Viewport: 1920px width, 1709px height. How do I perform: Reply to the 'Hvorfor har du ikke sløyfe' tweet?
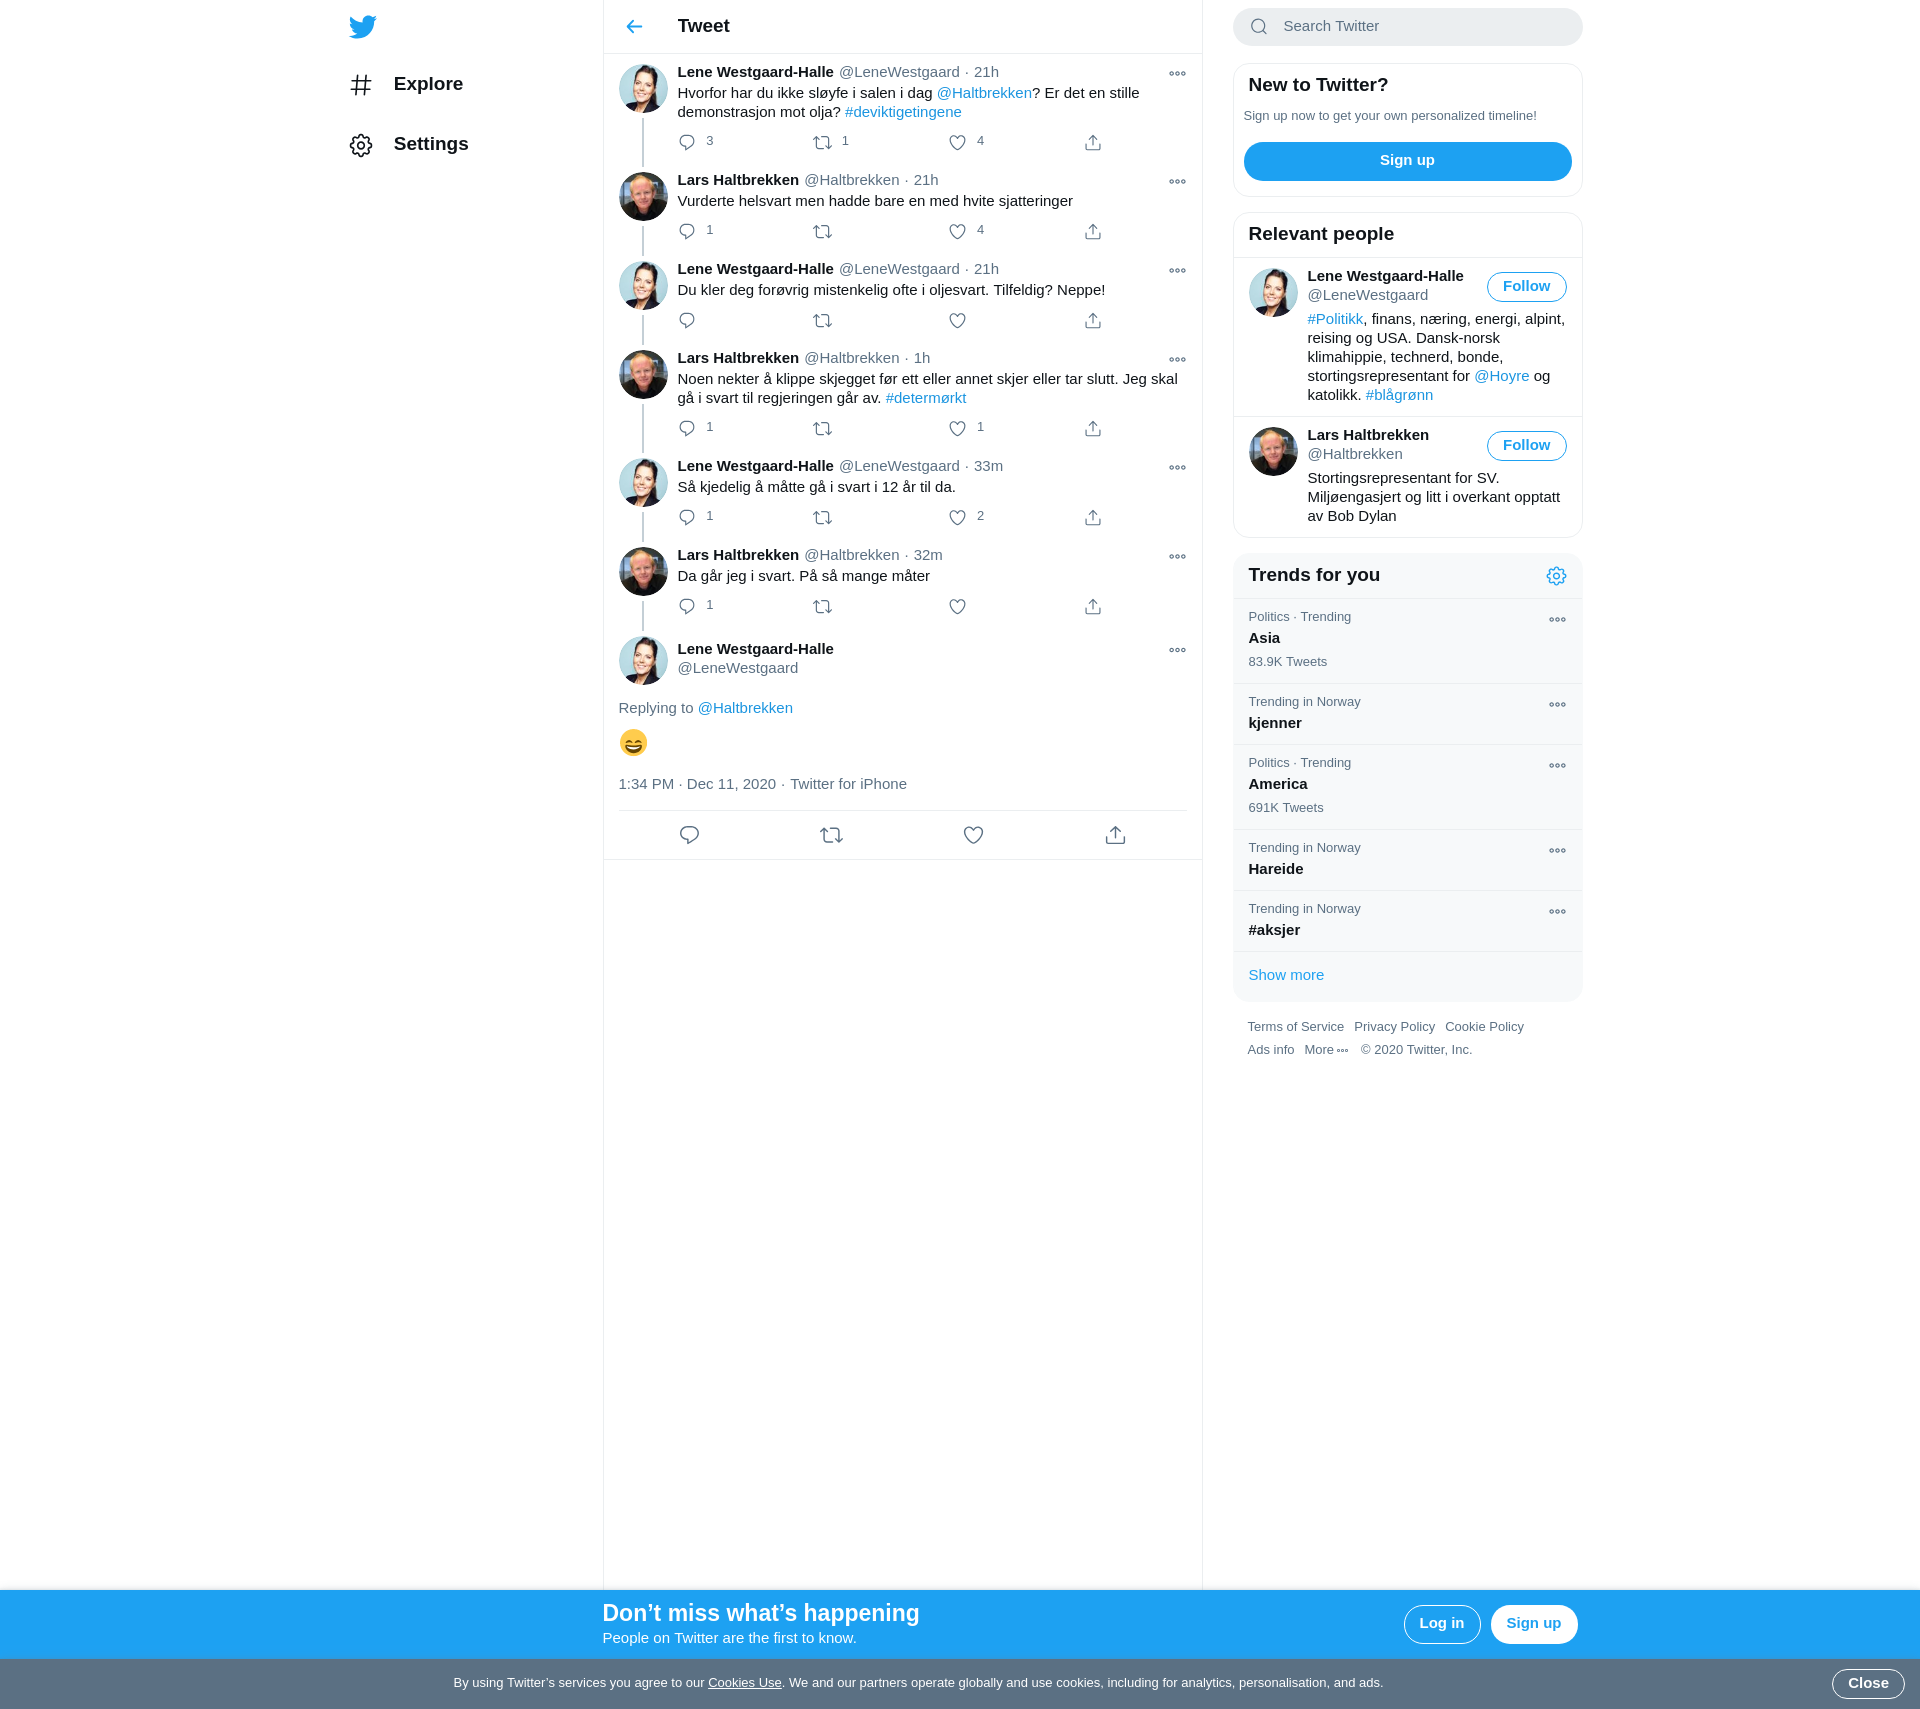pyautogui.click(x=687, y=142)
